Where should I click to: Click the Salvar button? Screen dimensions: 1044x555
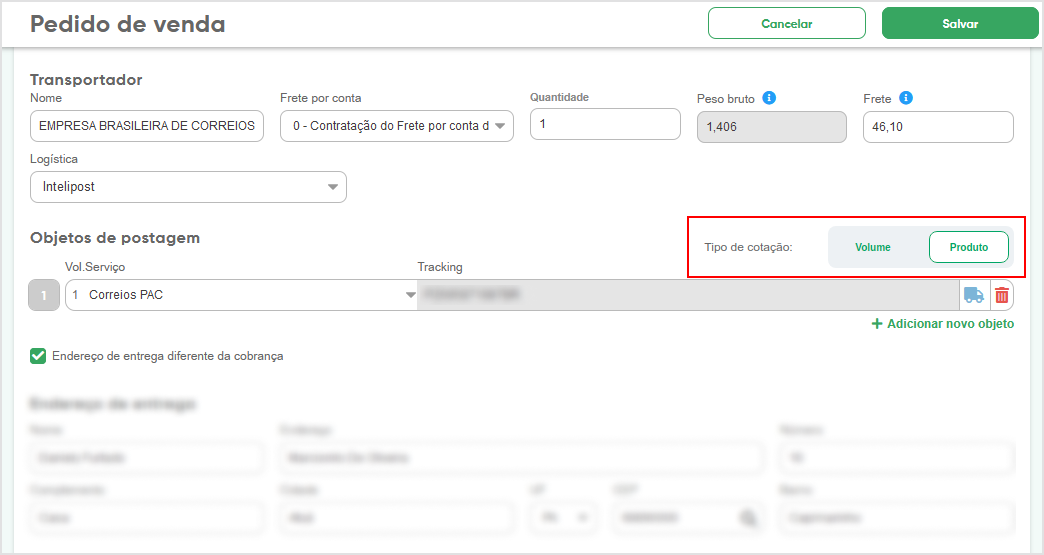[960, 23]
